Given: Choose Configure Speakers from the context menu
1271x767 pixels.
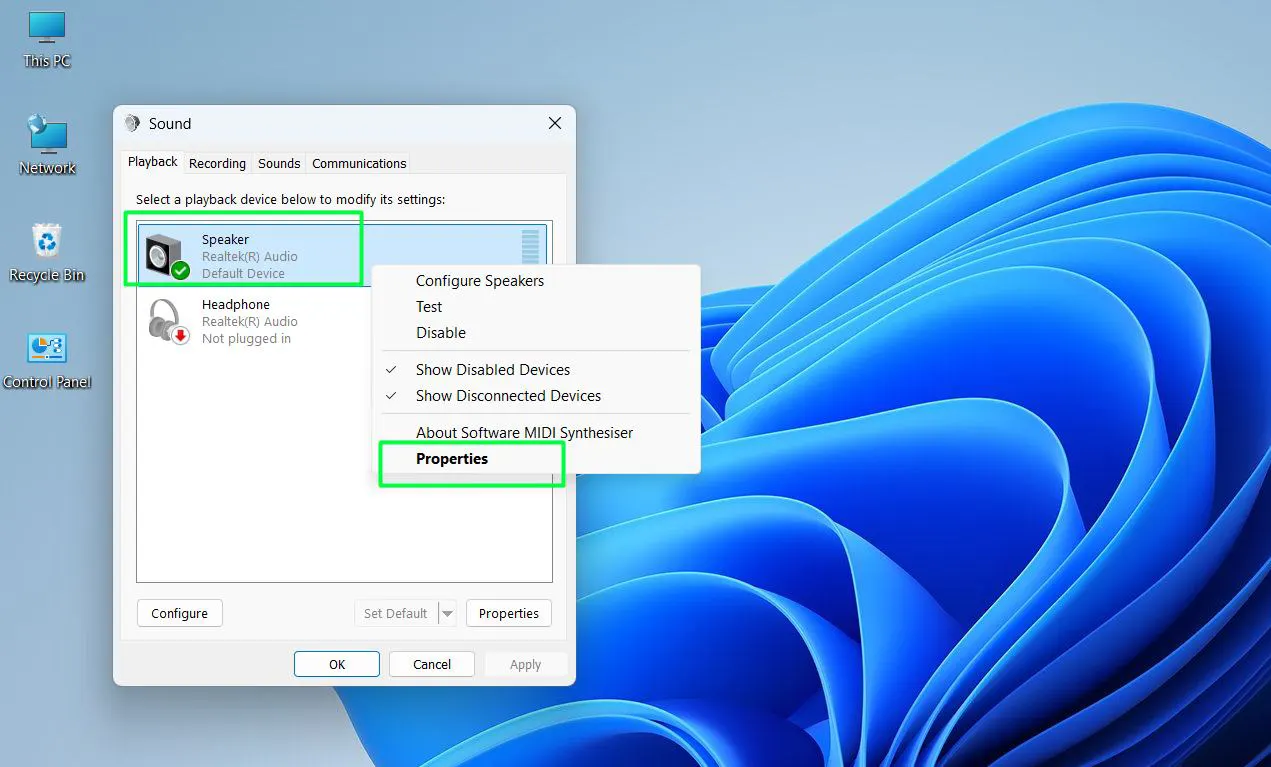Looking at the screenshot, I should pyautogui.click(x=479, y=281).
